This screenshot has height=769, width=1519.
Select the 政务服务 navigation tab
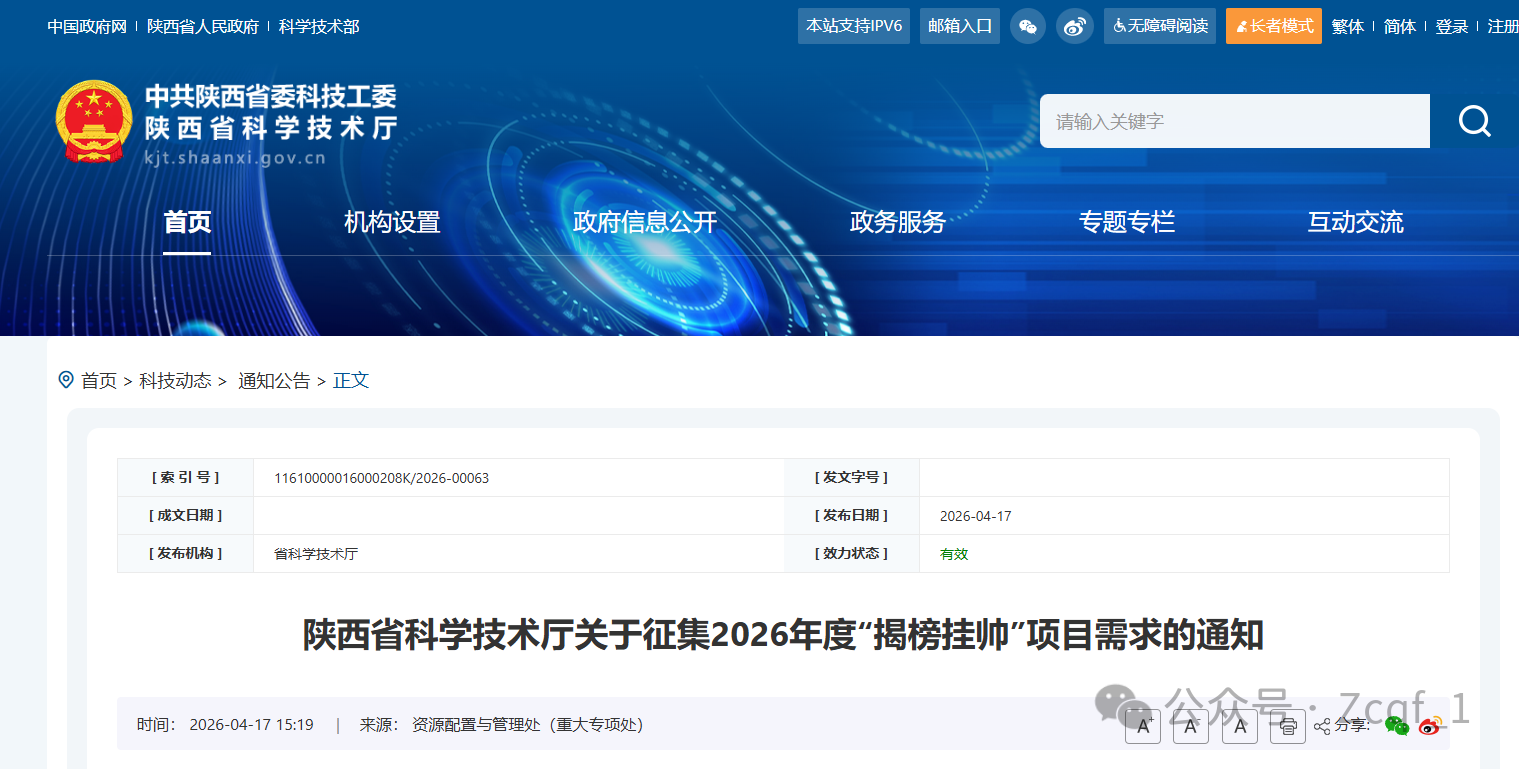coord(897,222)
